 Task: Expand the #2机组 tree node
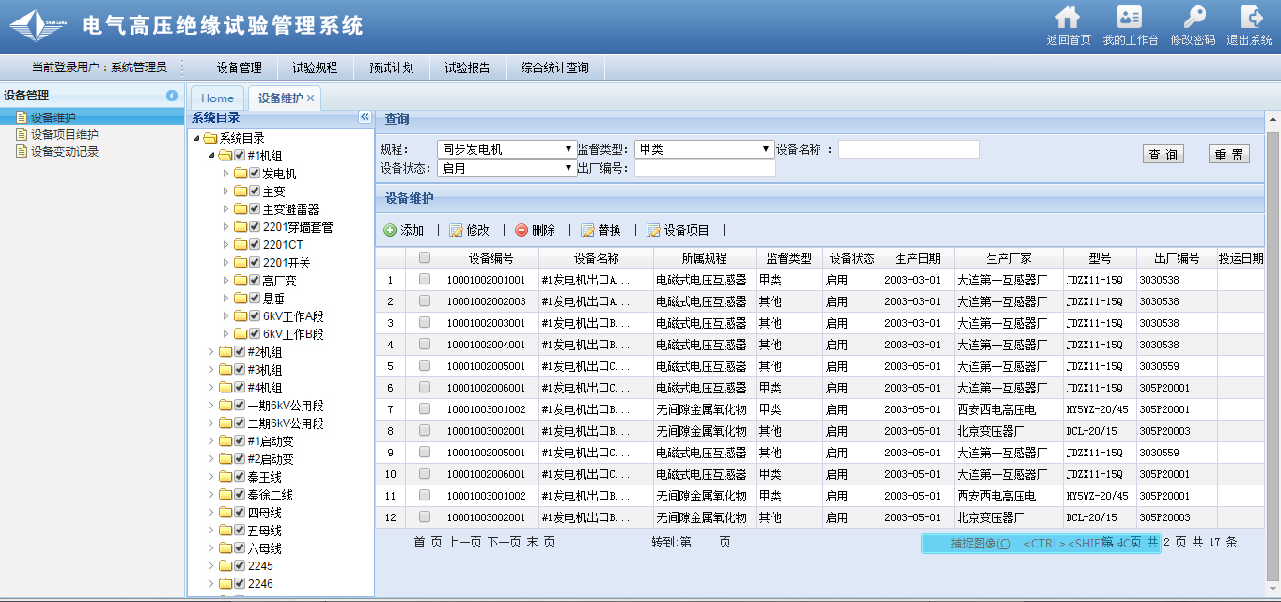click(211, 352)
